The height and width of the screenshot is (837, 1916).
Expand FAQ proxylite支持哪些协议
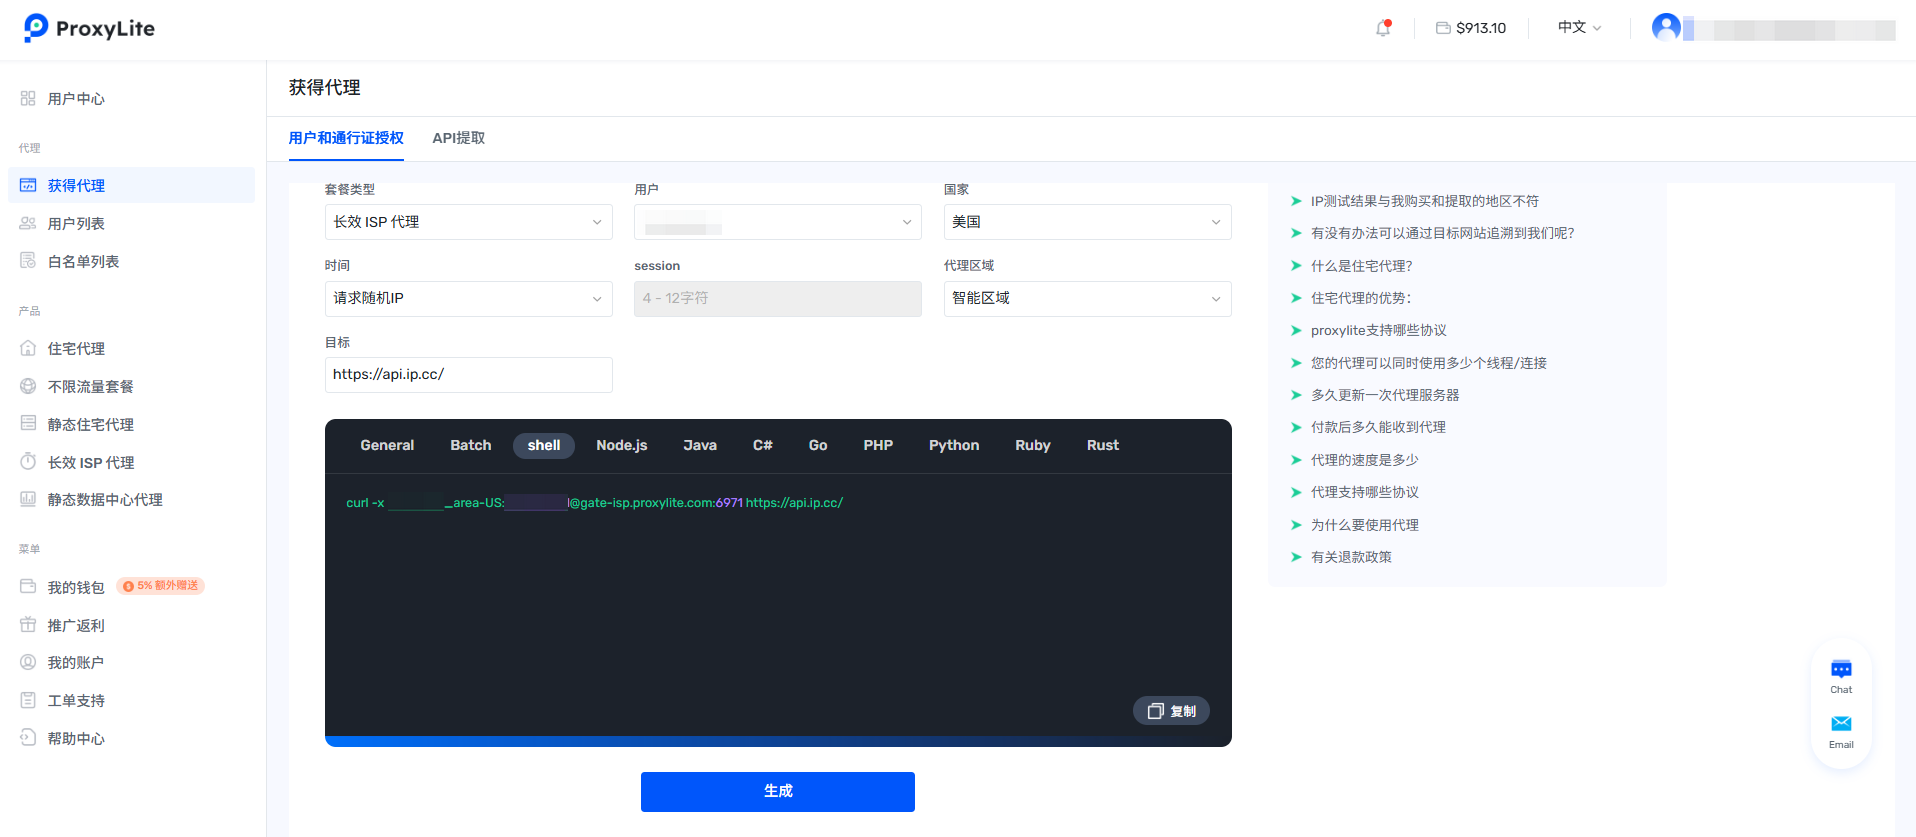pyautogui.click(x=1379, y=330)
